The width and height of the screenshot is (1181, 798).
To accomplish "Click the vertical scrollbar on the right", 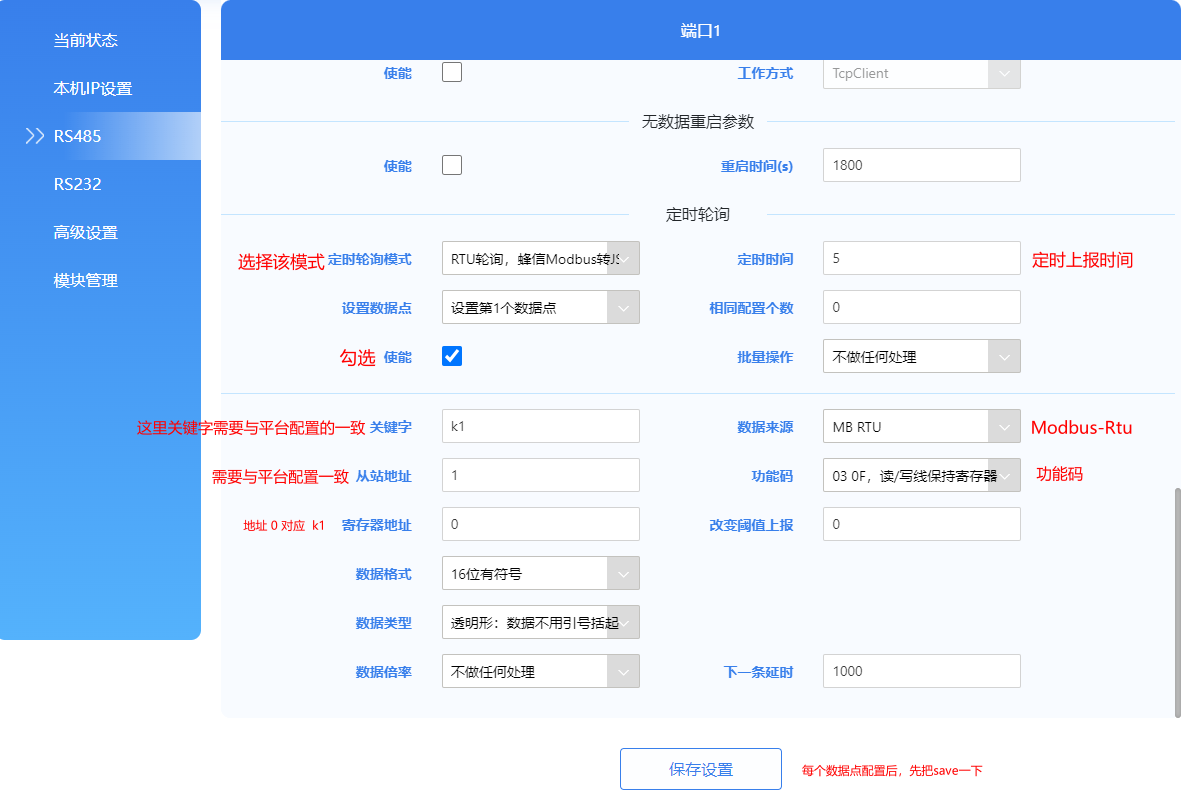I will 1177,600.
